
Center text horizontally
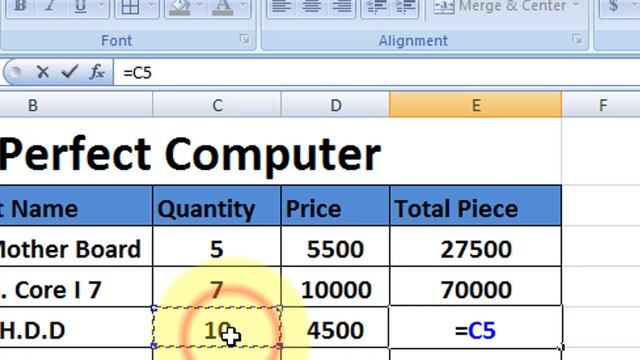[x=311, y=7]
